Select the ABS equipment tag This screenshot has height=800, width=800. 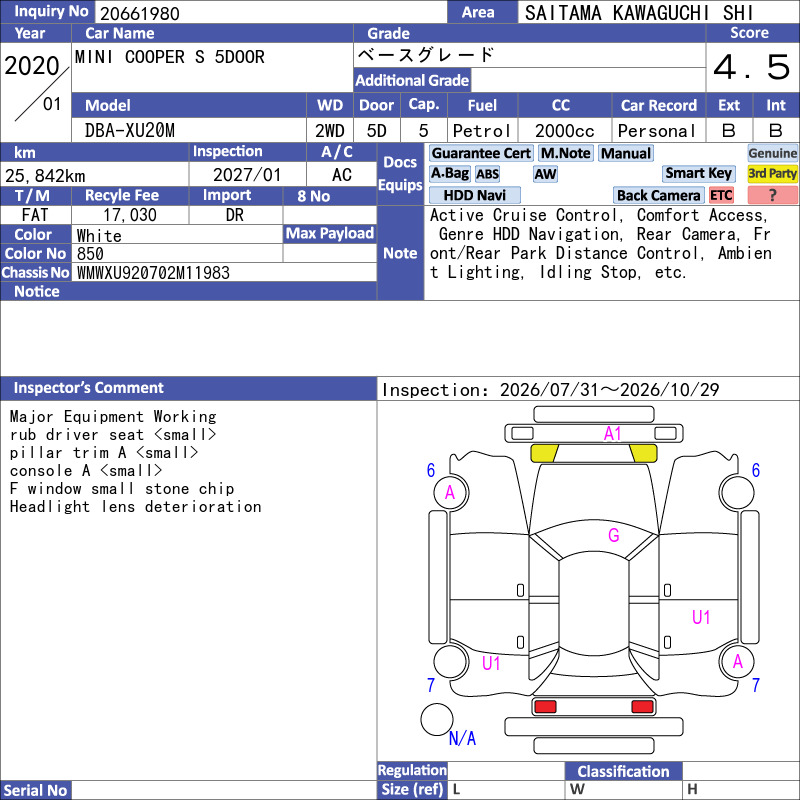487,174
